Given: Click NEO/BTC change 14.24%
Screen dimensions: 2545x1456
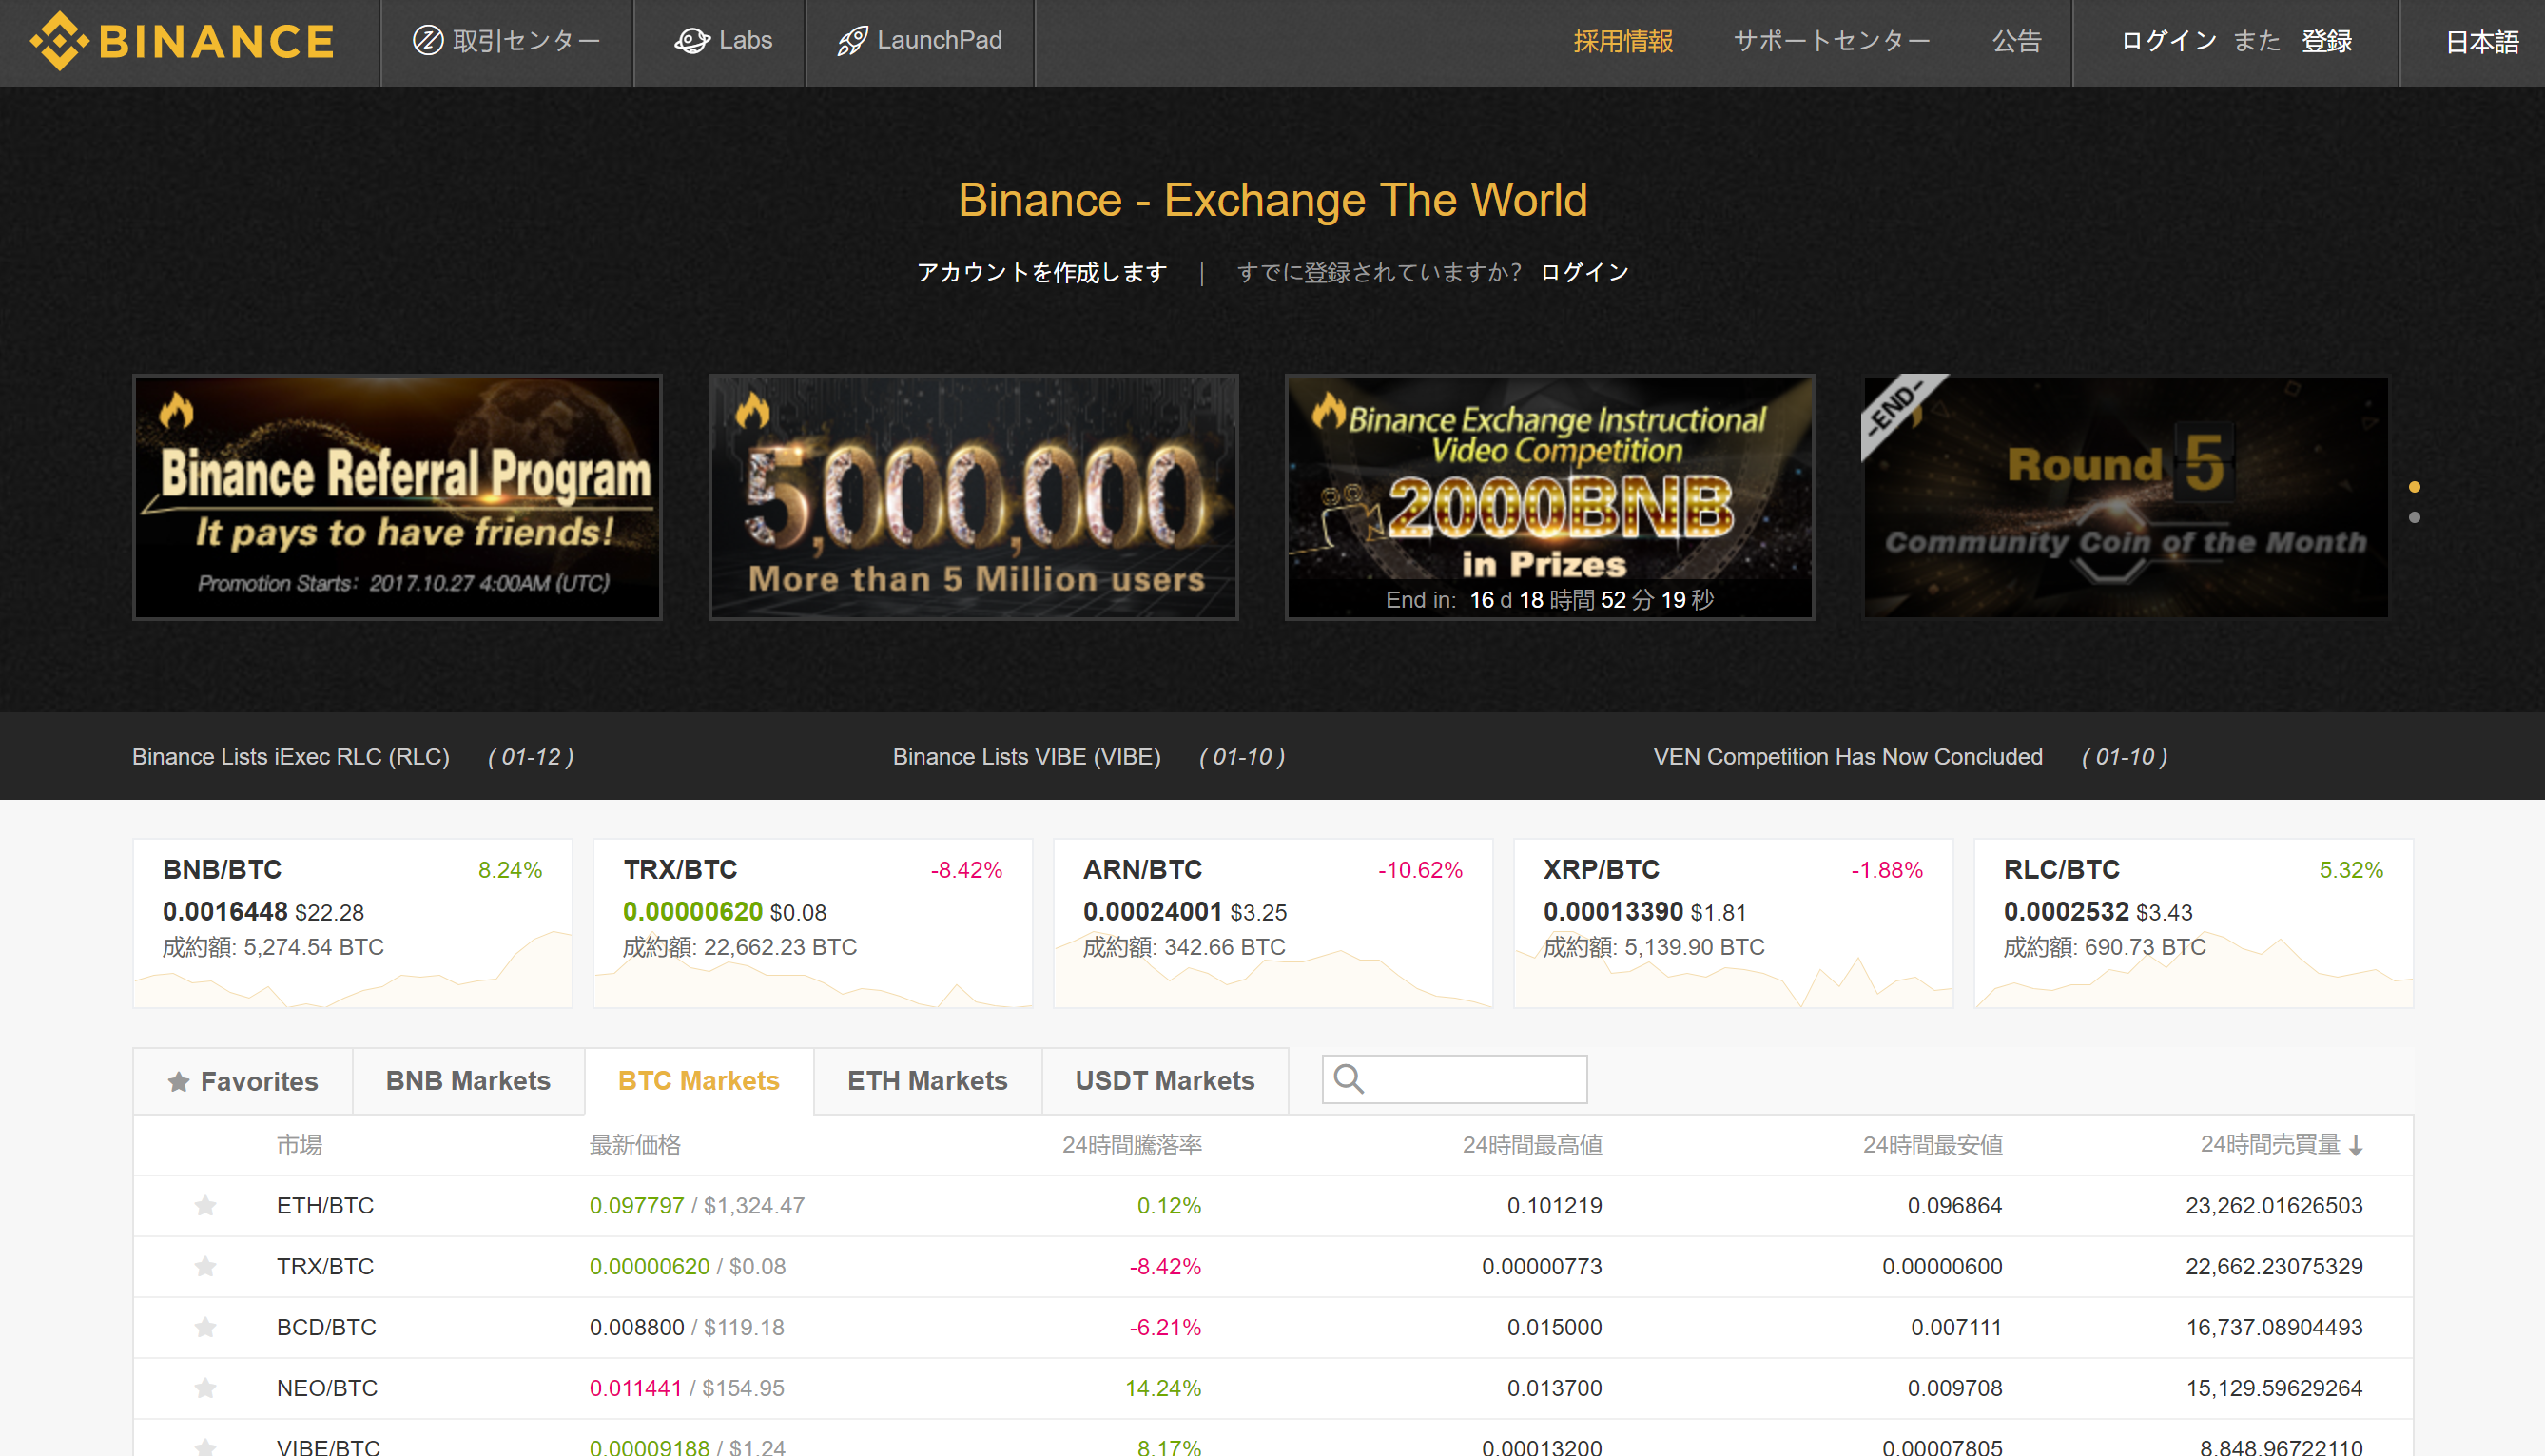Looking at the screenshot, I should pyautogui.click(x=1163, y=1389).
